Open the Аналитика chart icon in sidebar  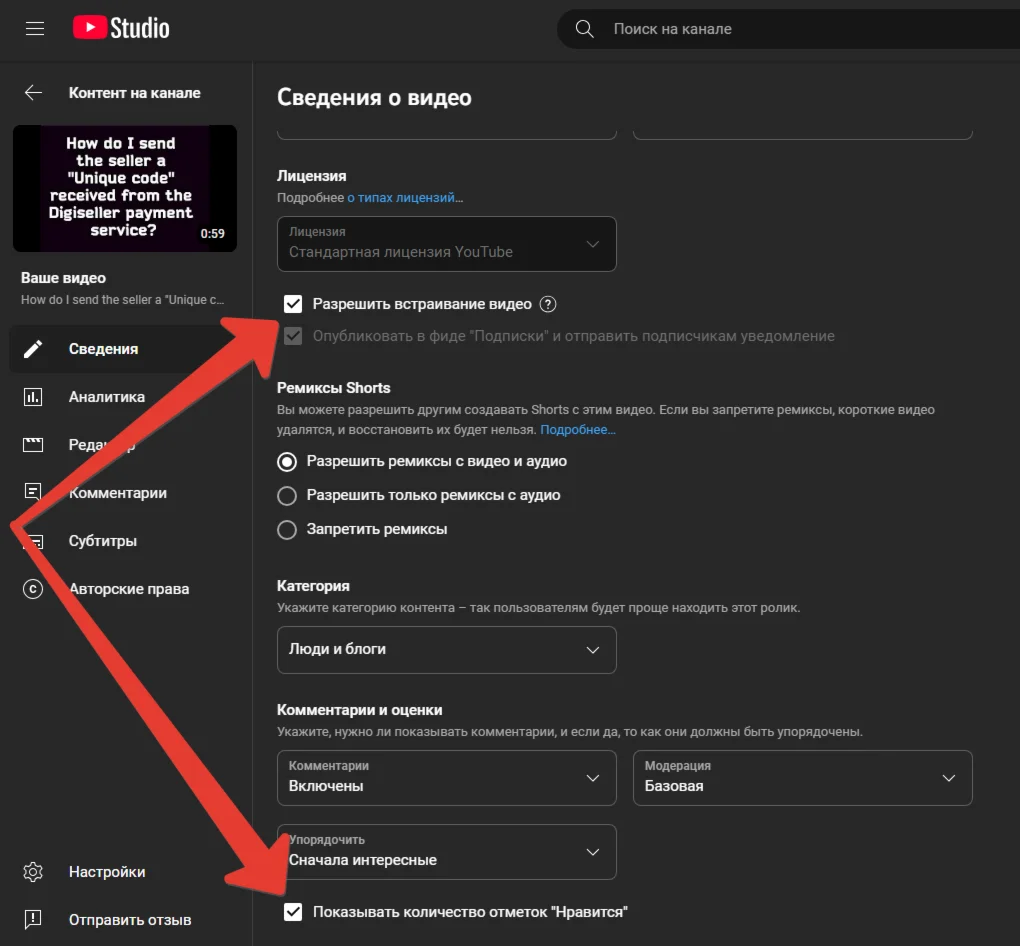(x=33, y=397)
